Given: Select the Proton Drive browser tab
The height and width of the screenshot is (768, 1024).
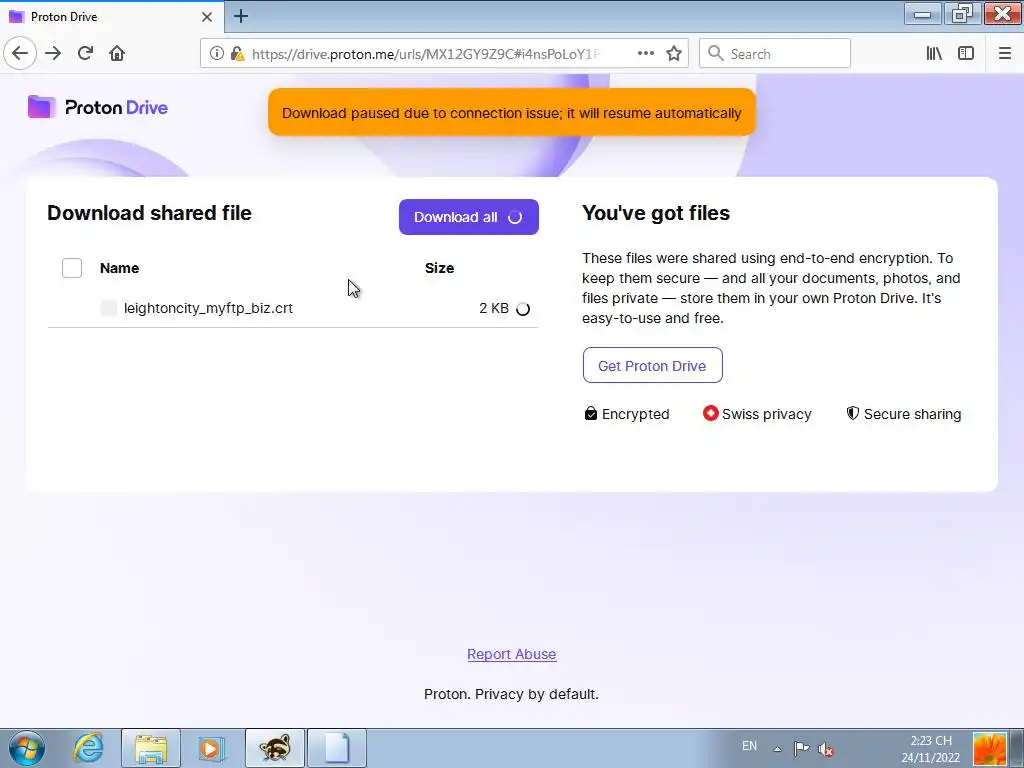Looking at the screenshot, I should pyautogui.click(x=112, y=16).
